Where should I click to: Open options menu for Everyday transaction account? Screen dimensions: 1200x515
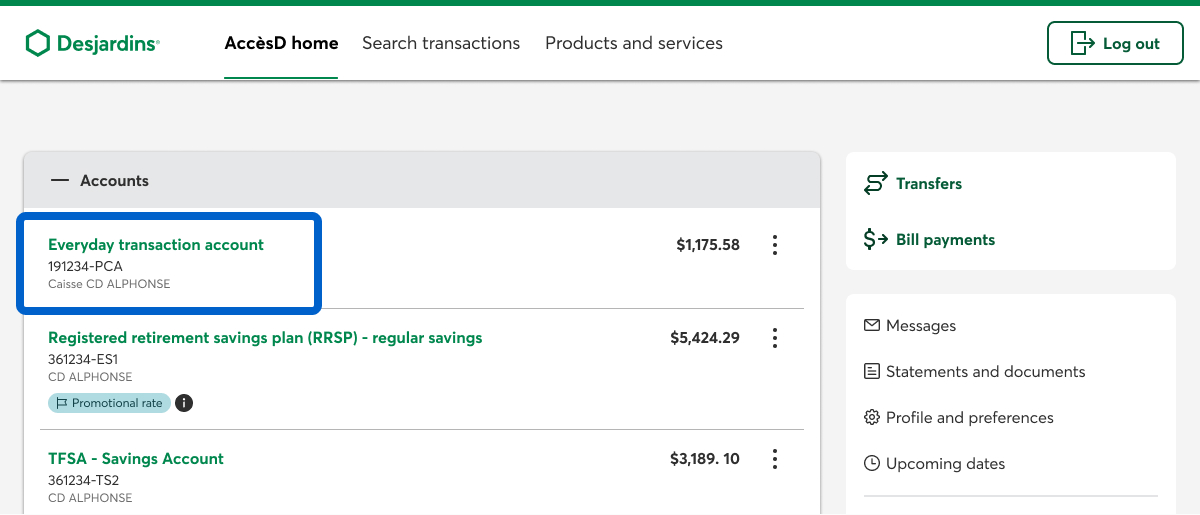point(775,245)
